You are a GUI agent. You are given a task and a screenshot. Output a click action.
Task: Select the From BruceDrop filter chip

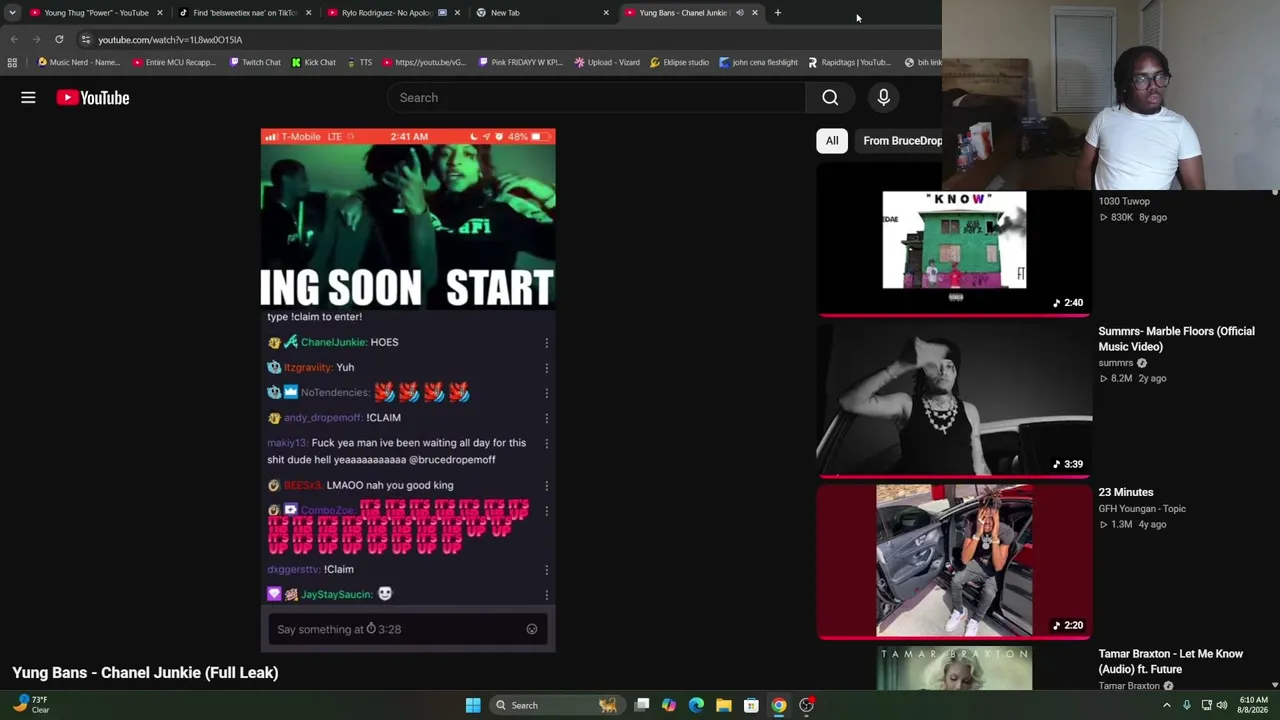coord(900,141)
